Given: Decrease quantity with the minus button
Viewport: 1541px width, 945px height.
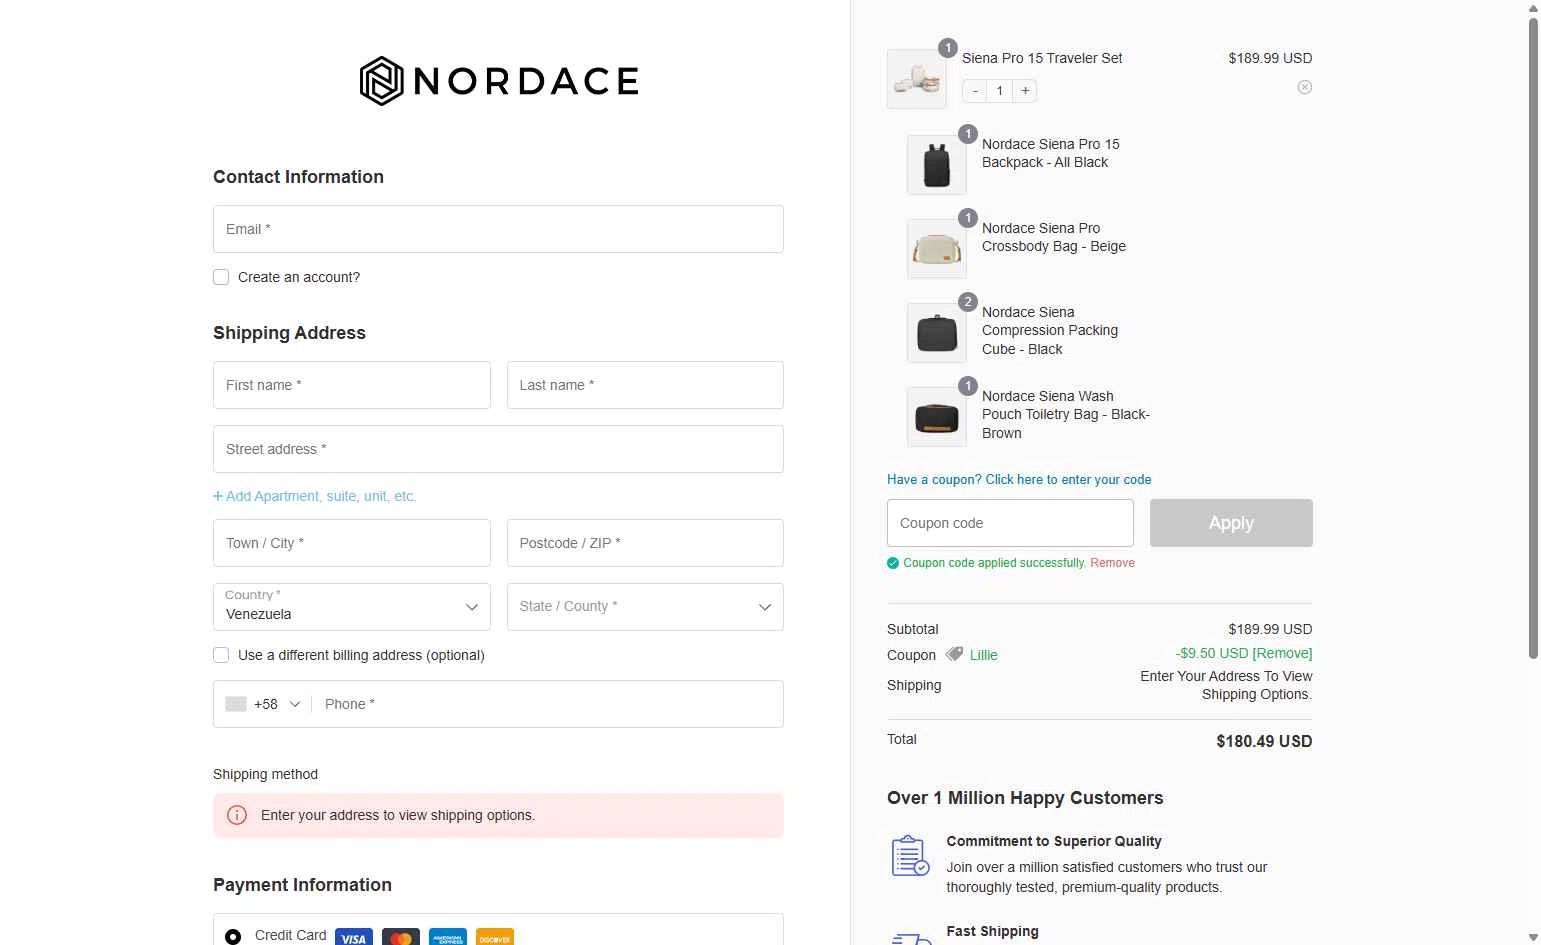Looking at the screenshot, I should pyautogui.click(x=975, y=91).
